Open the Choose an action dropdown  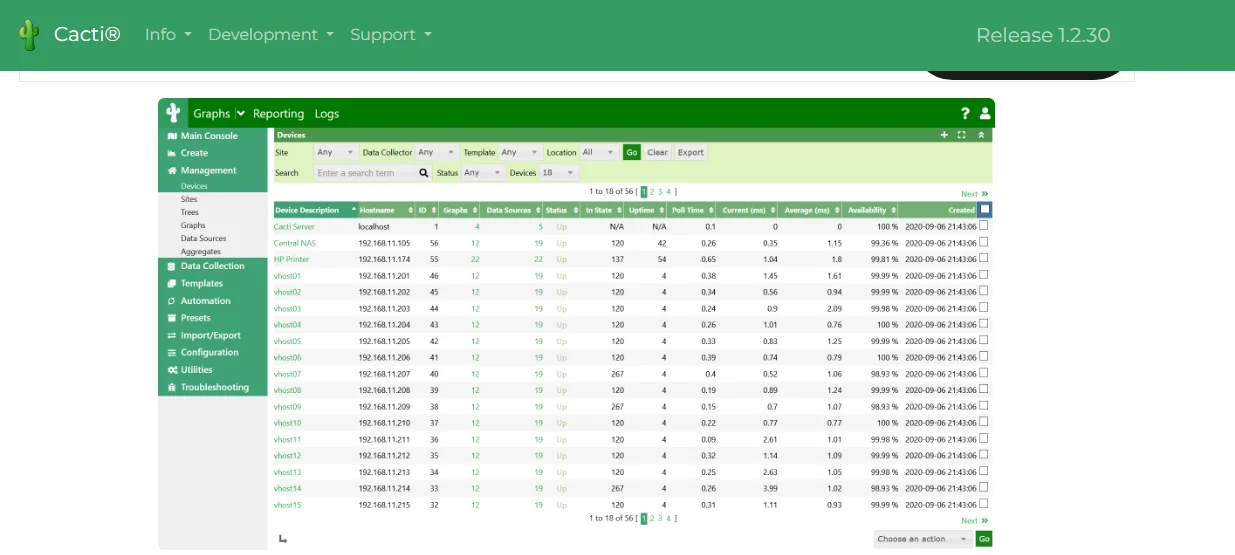(x=922, y=539)
